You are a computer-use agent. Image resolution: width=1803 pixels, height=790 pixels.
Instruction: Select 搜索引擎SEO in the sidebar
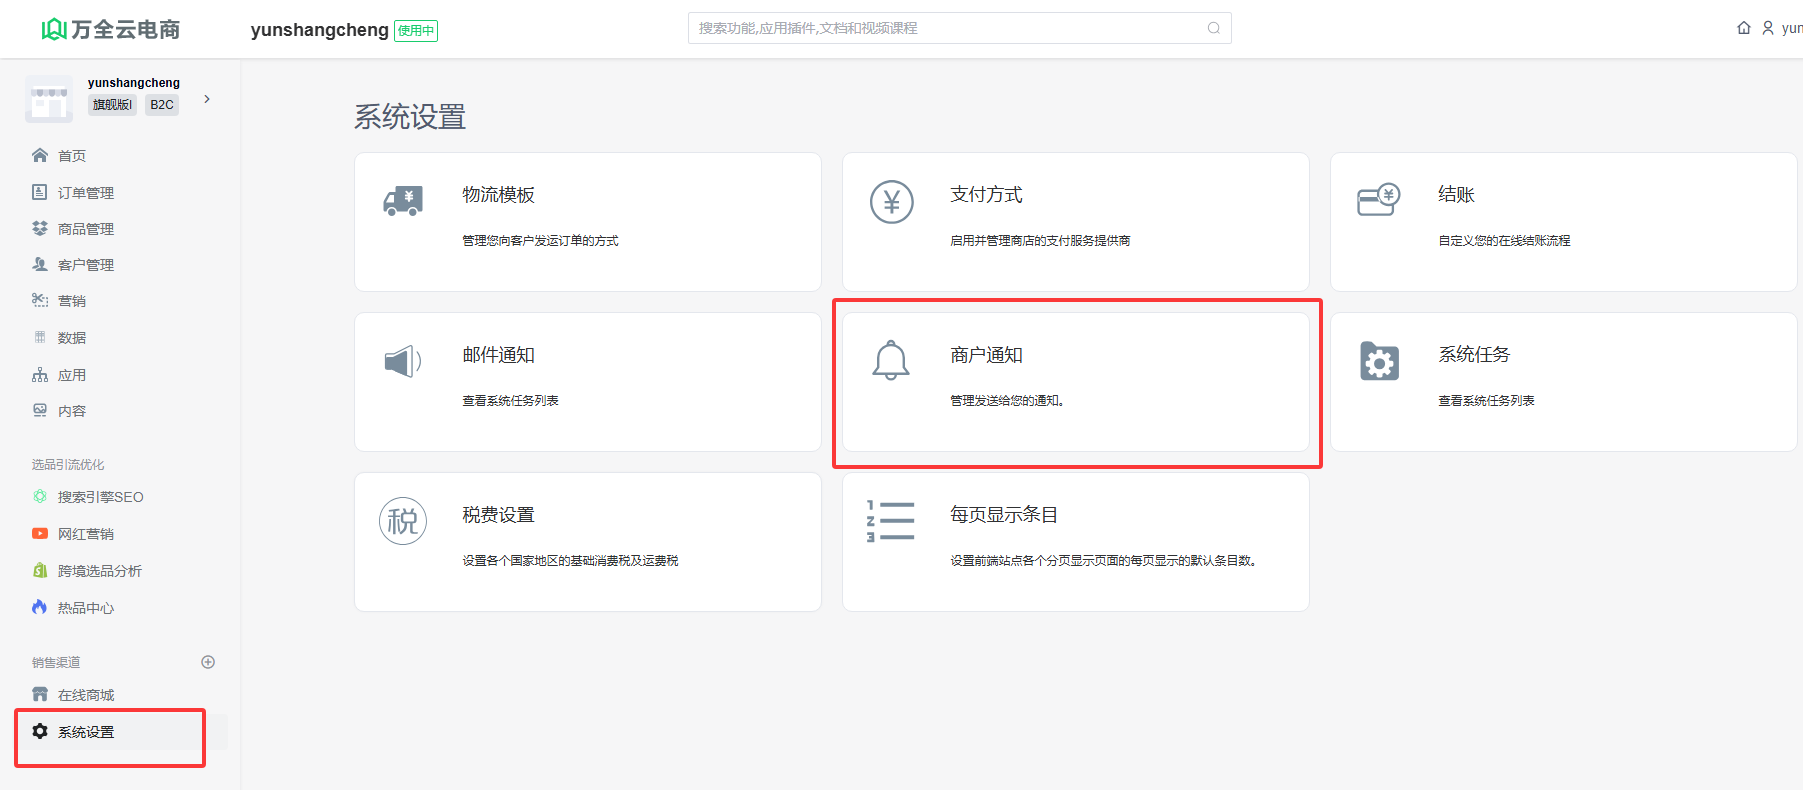click(100, 497)
